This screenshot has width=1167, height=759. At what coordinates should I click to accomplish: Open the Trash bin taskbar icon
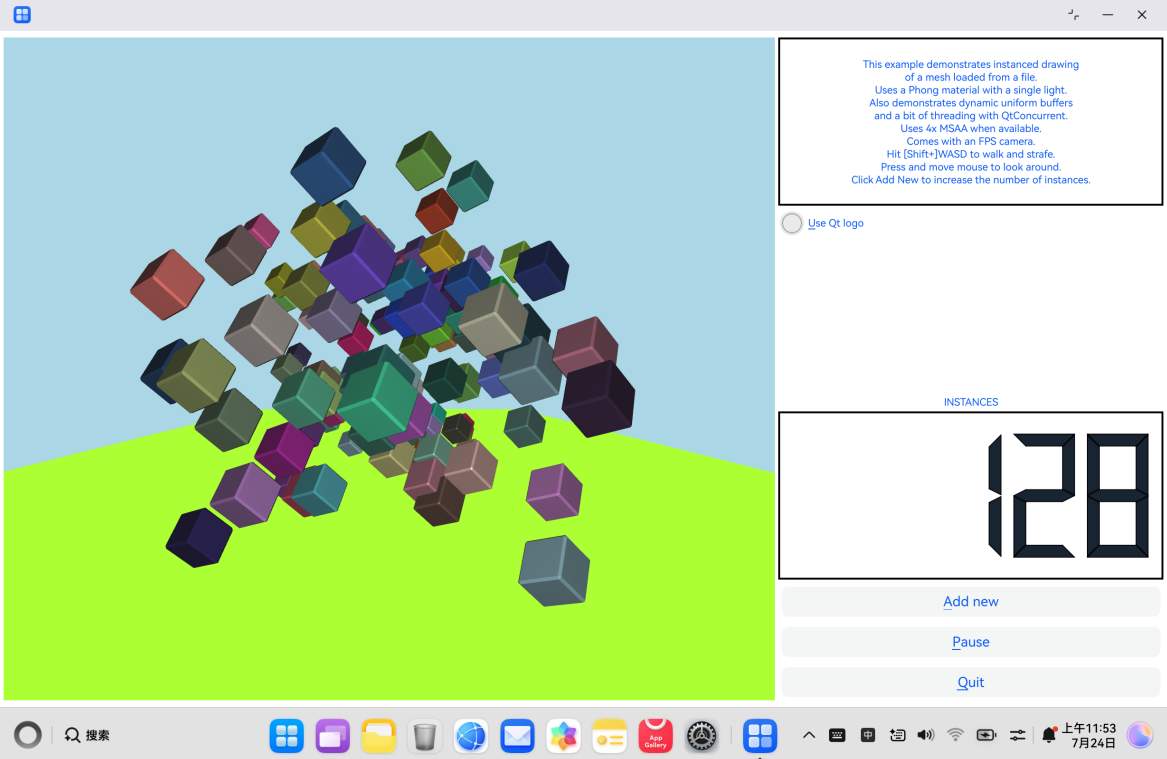425,736
